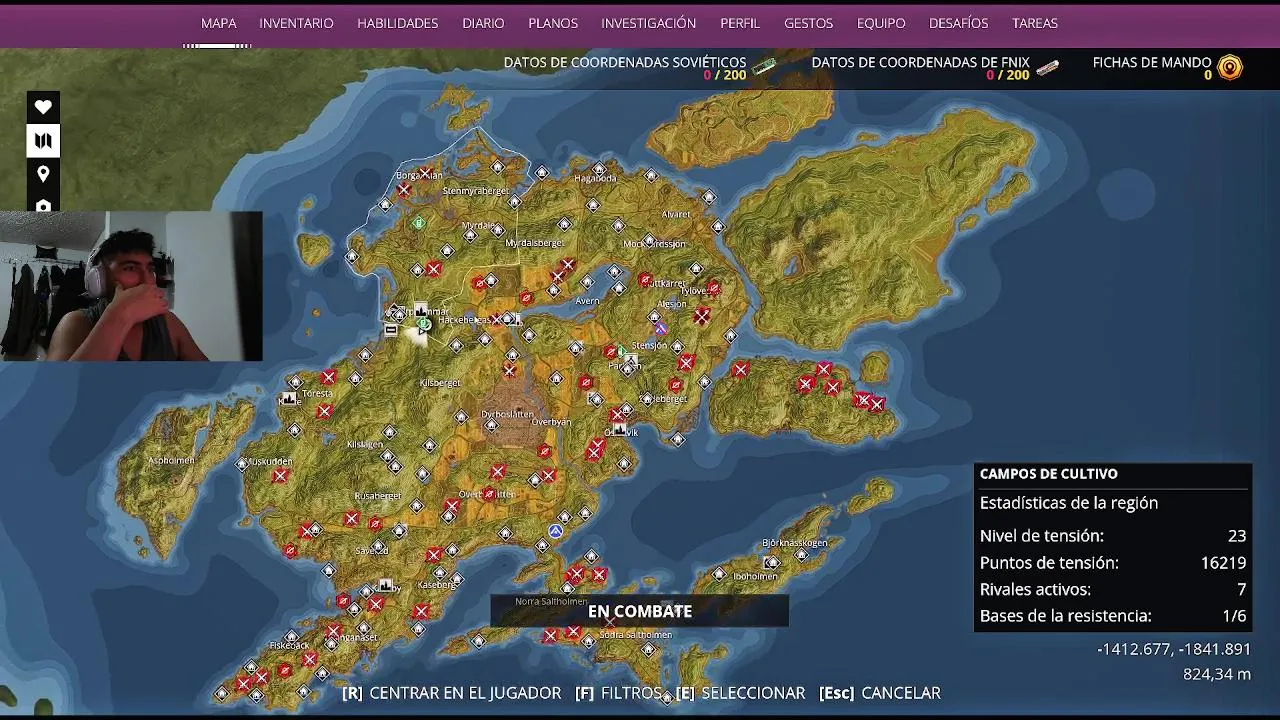Screen dimensions: 1280x720
Task: Click Bases de la resistencia value 1/6
Action: (1234, 616)
